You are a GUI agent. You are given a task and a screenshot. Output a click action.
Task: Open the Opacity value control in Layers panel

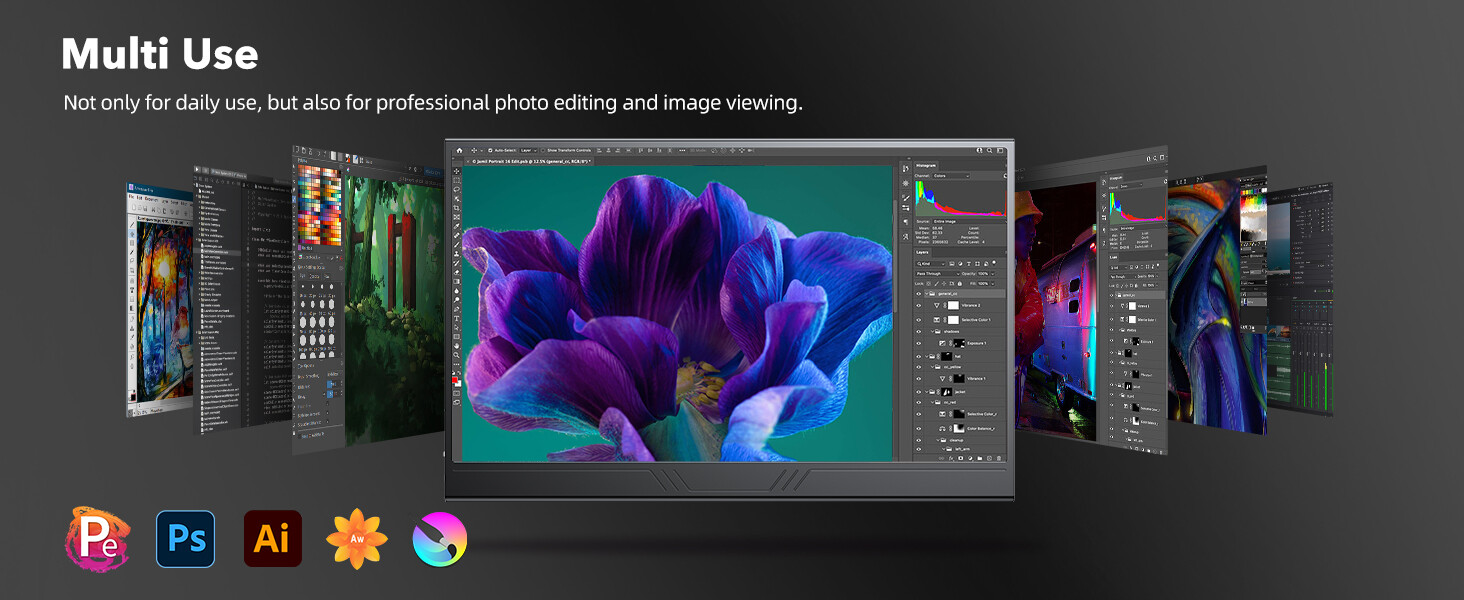[x=983, y=274]
